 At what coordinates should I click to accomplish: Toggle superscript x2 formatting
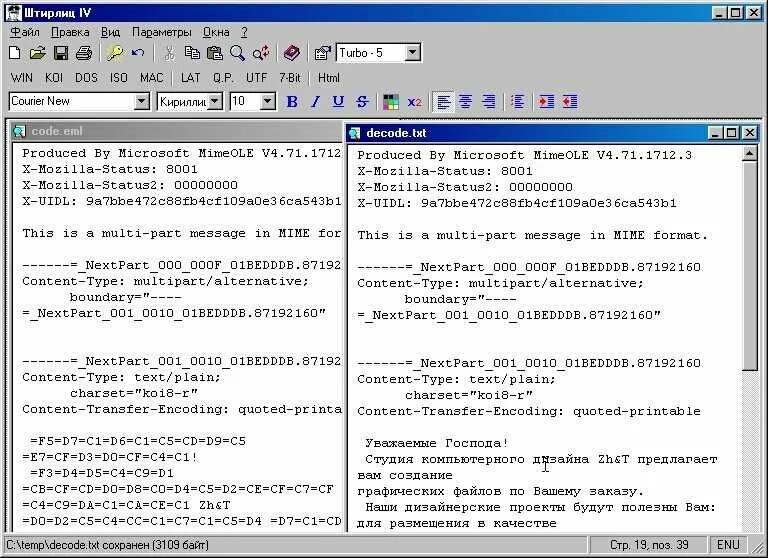[414, 101]
